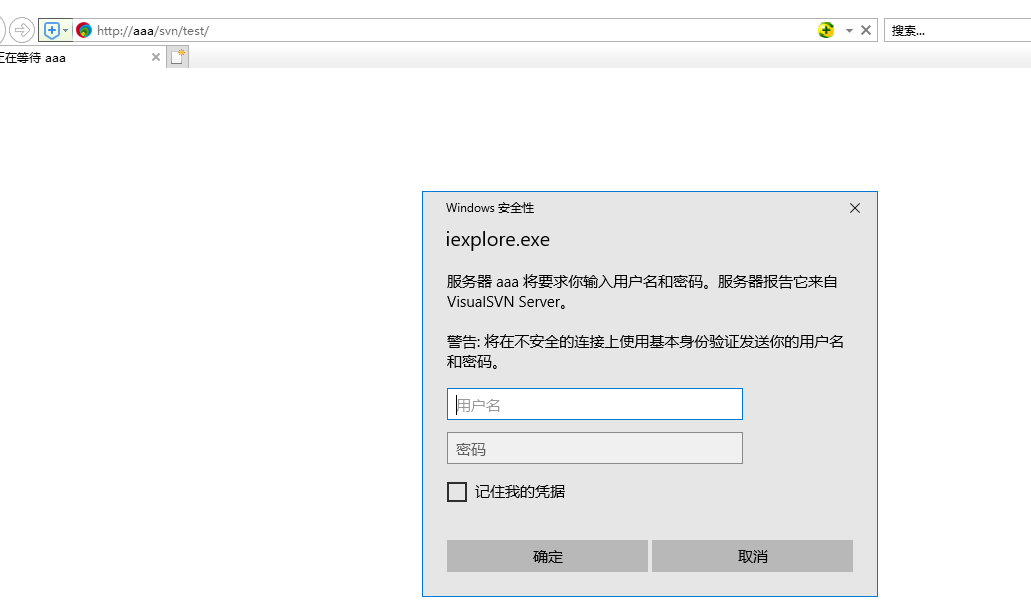Open a new tab with the blank page icon
This screenshot has width=1031, height=600.
(178, 57)
